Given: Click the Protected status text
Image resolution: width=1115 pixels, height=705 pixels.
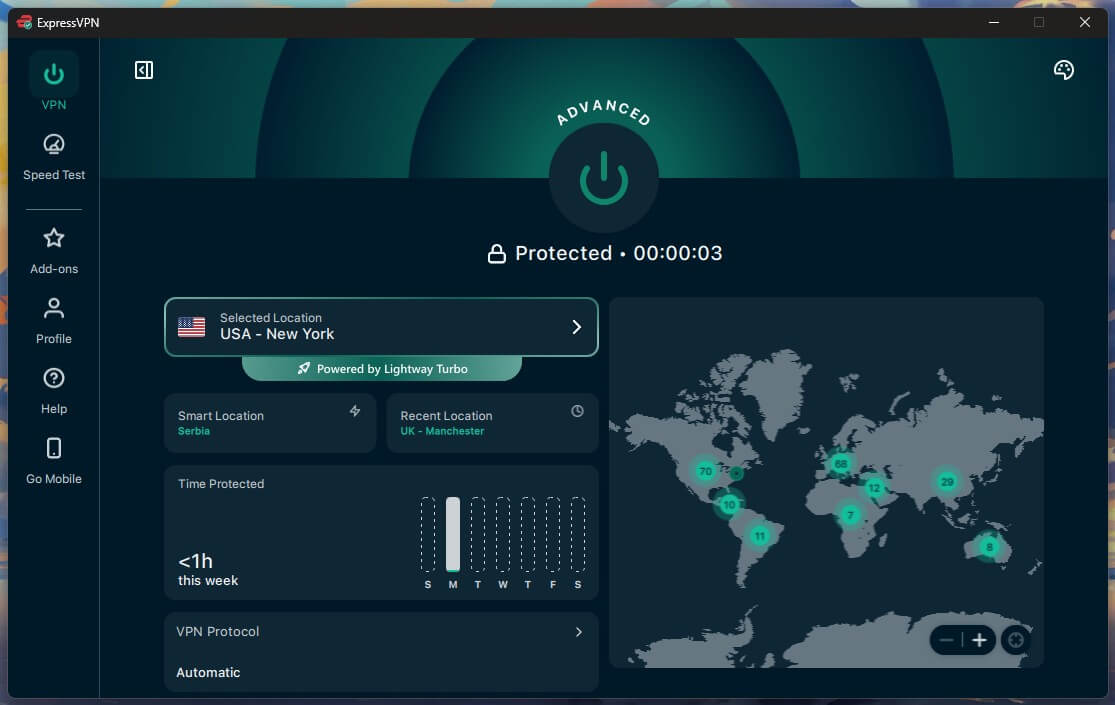Looking at the screenshot, I should pyautogui.click(x=563, y=253).
